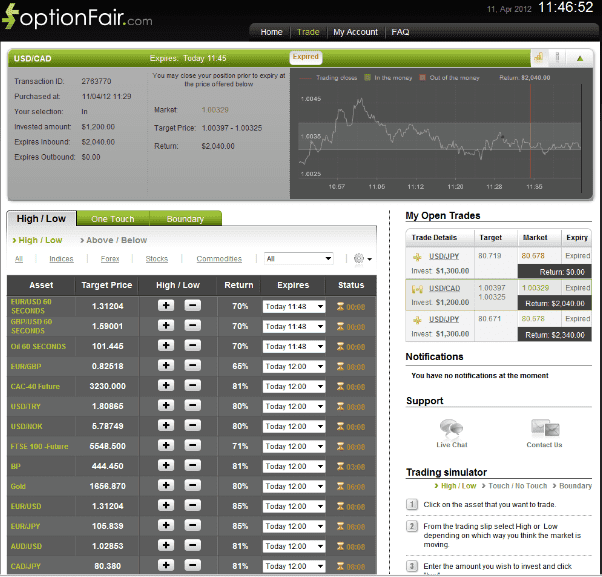Screen dimensions: 602x577
Task: Click the plus (High) button for Gold
Action: [x=166, y=485]
